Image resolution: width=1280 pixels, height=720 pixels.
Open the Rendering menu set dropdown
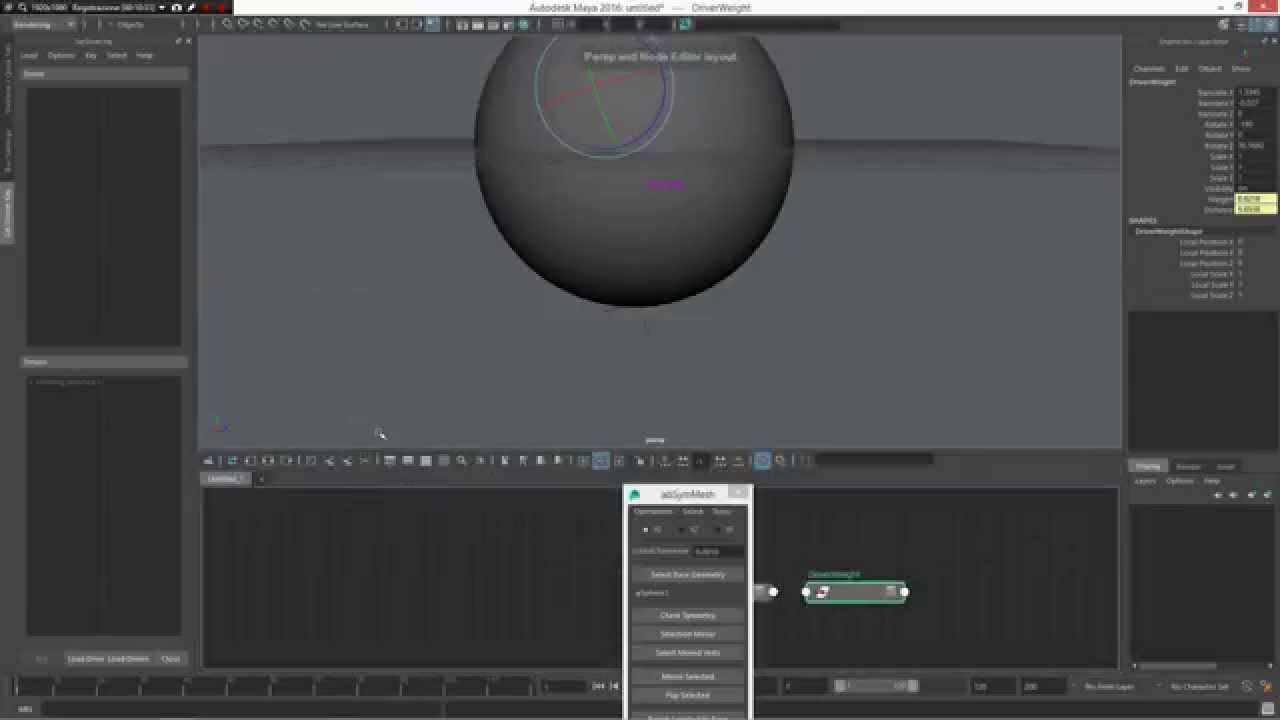point(43,24)
